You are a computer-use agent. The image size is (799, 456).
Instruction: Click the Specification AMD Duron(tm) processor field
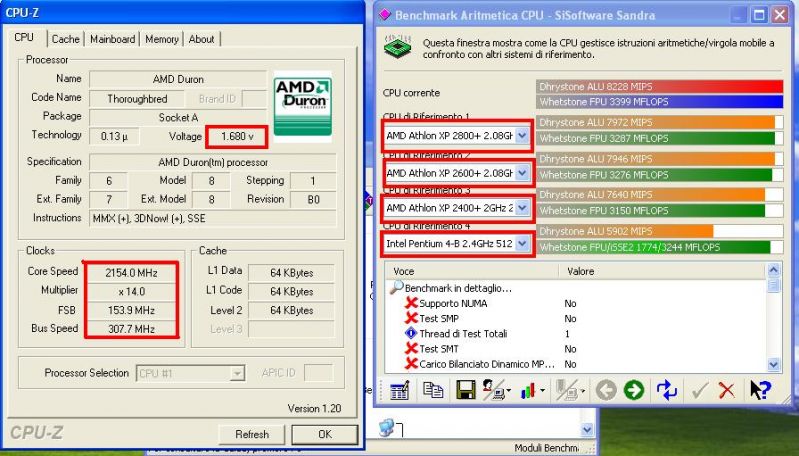[212, 163]
